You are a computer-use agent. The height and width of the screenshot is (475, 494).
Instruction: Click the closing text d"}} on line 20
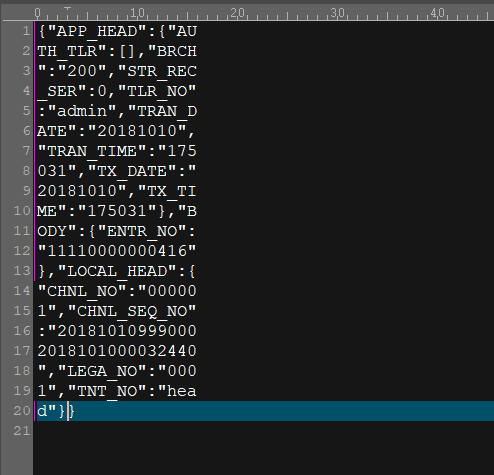coord(56,411)
